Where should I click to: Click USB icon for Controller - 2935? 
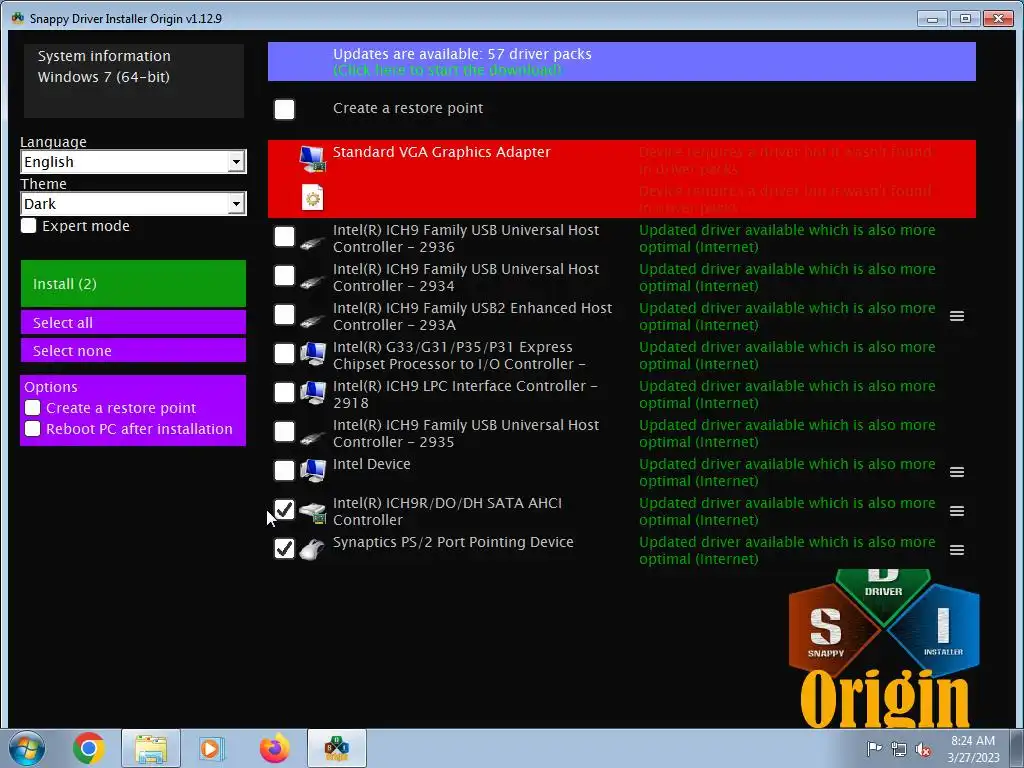tap(312, 438)
